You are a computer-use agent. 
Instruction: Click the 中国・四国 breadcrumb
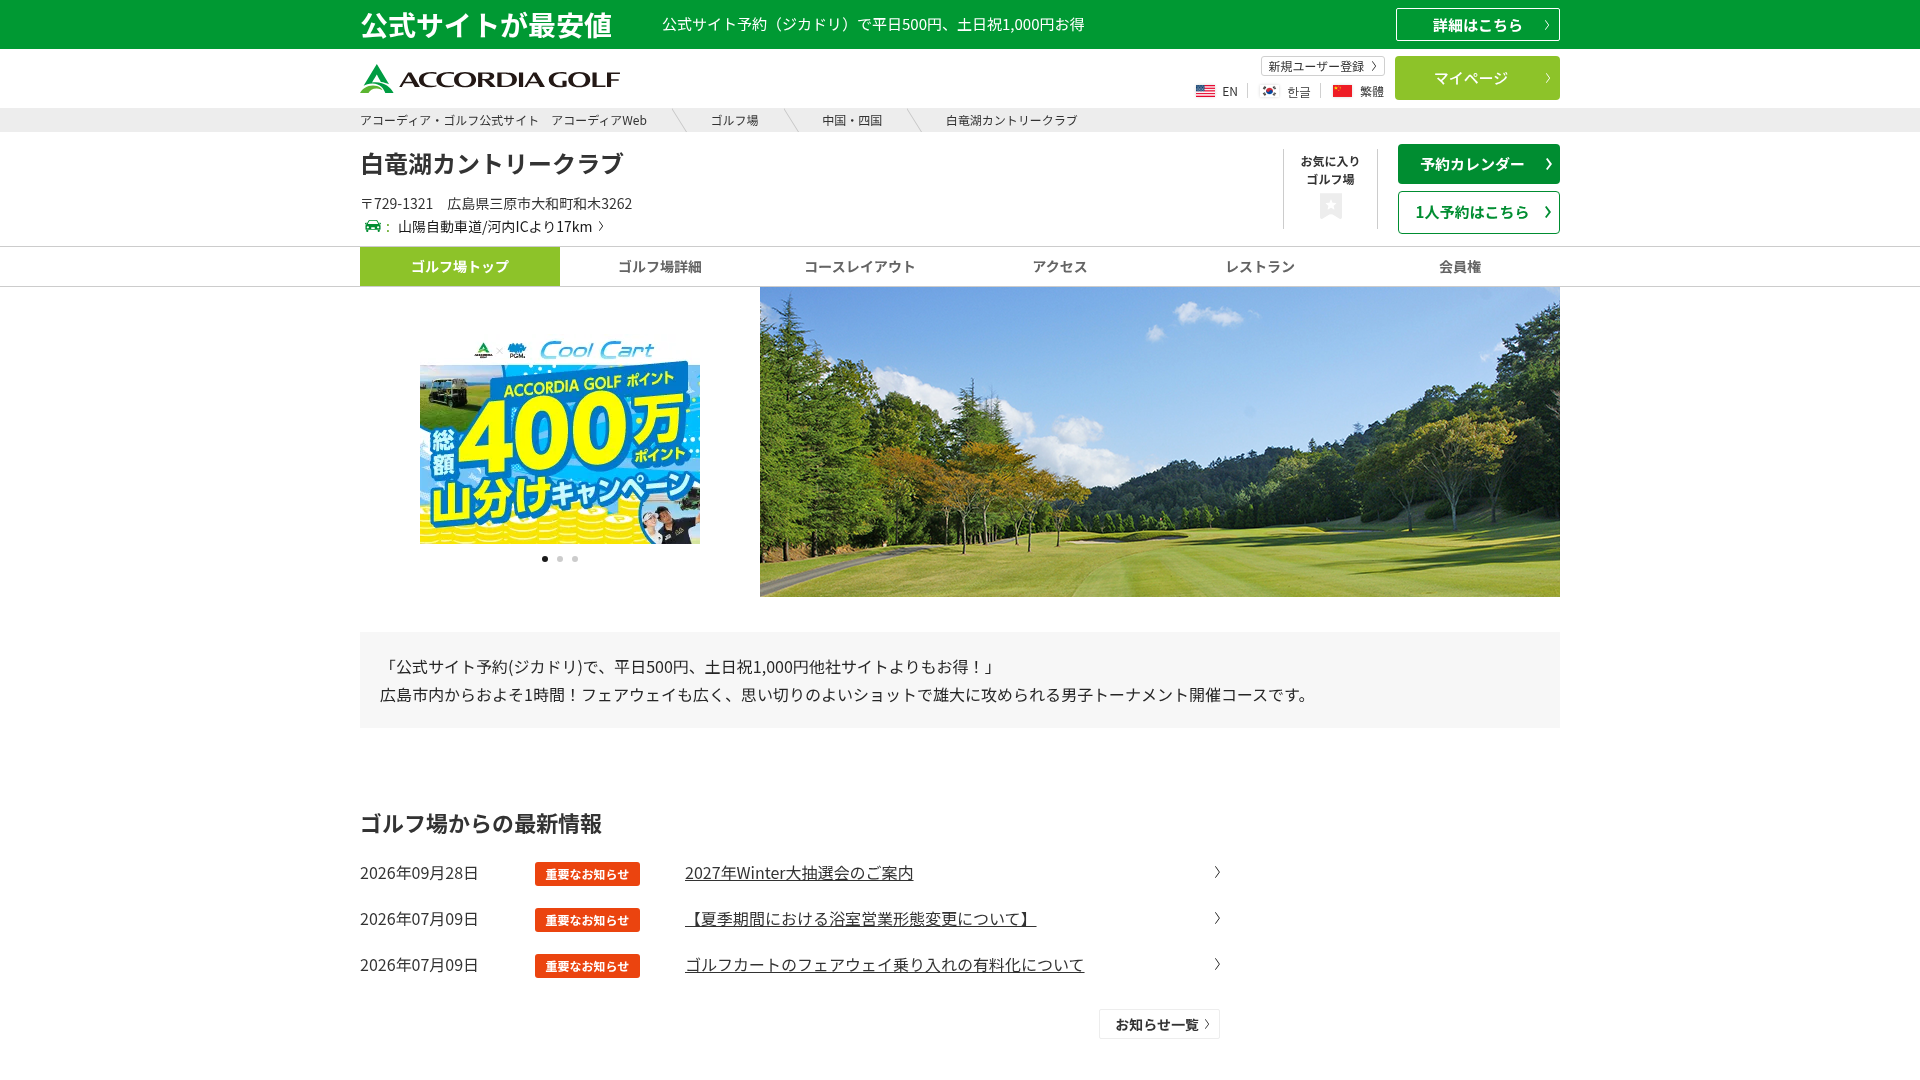(852, 120)
